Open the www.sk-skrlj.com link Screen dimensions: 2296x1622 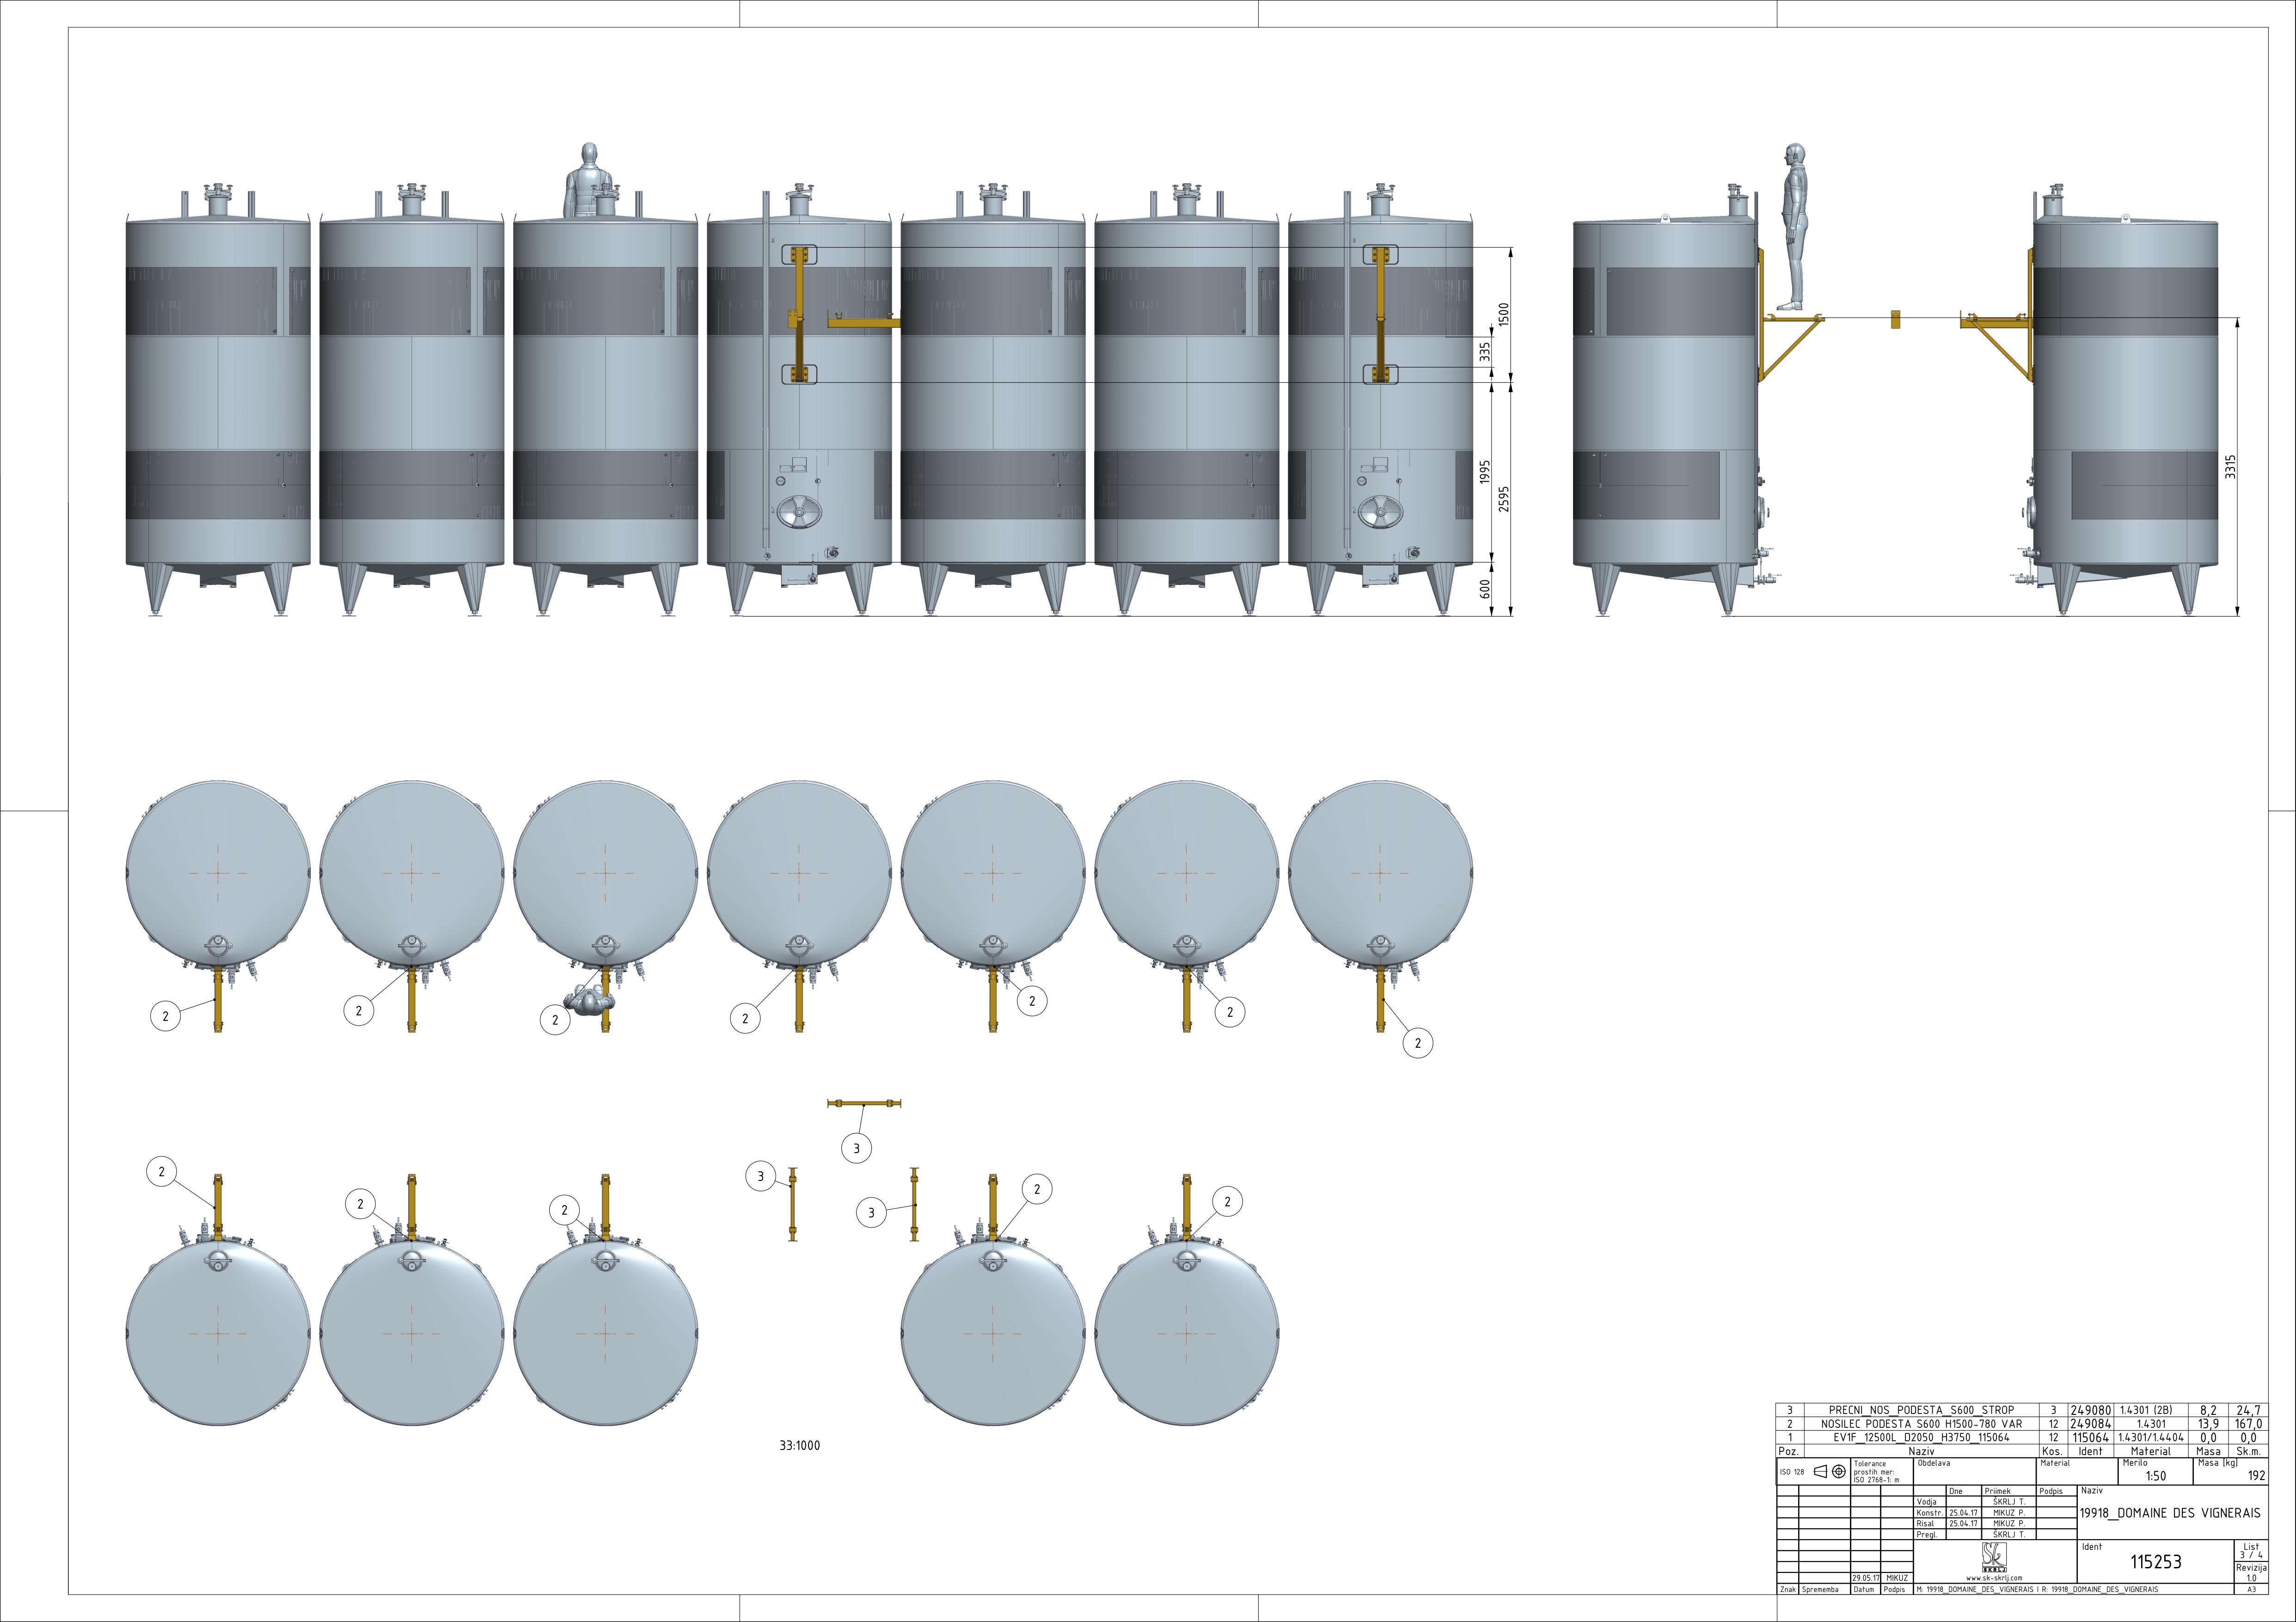pyautogui.click(x=1994, y=1579)
